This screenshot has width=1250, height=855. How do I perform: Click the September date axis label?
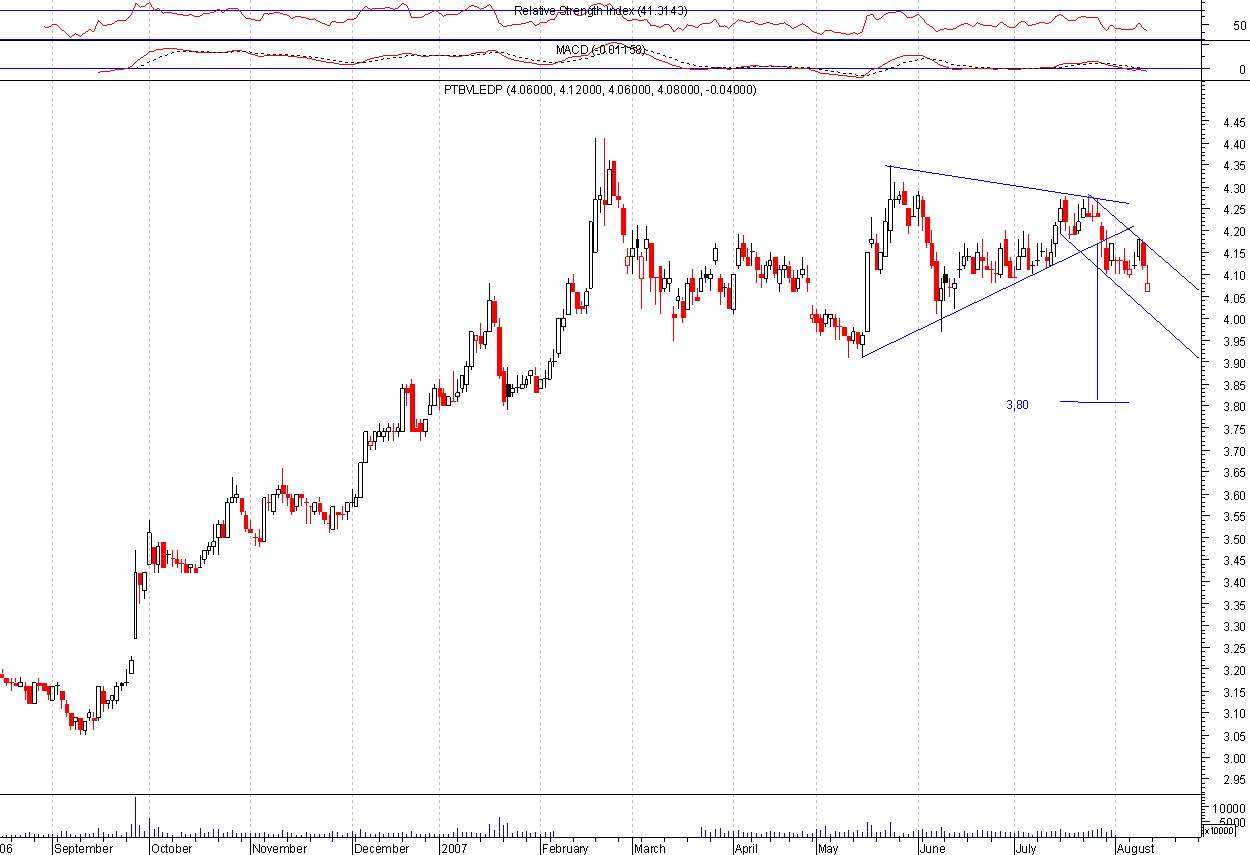84,848
